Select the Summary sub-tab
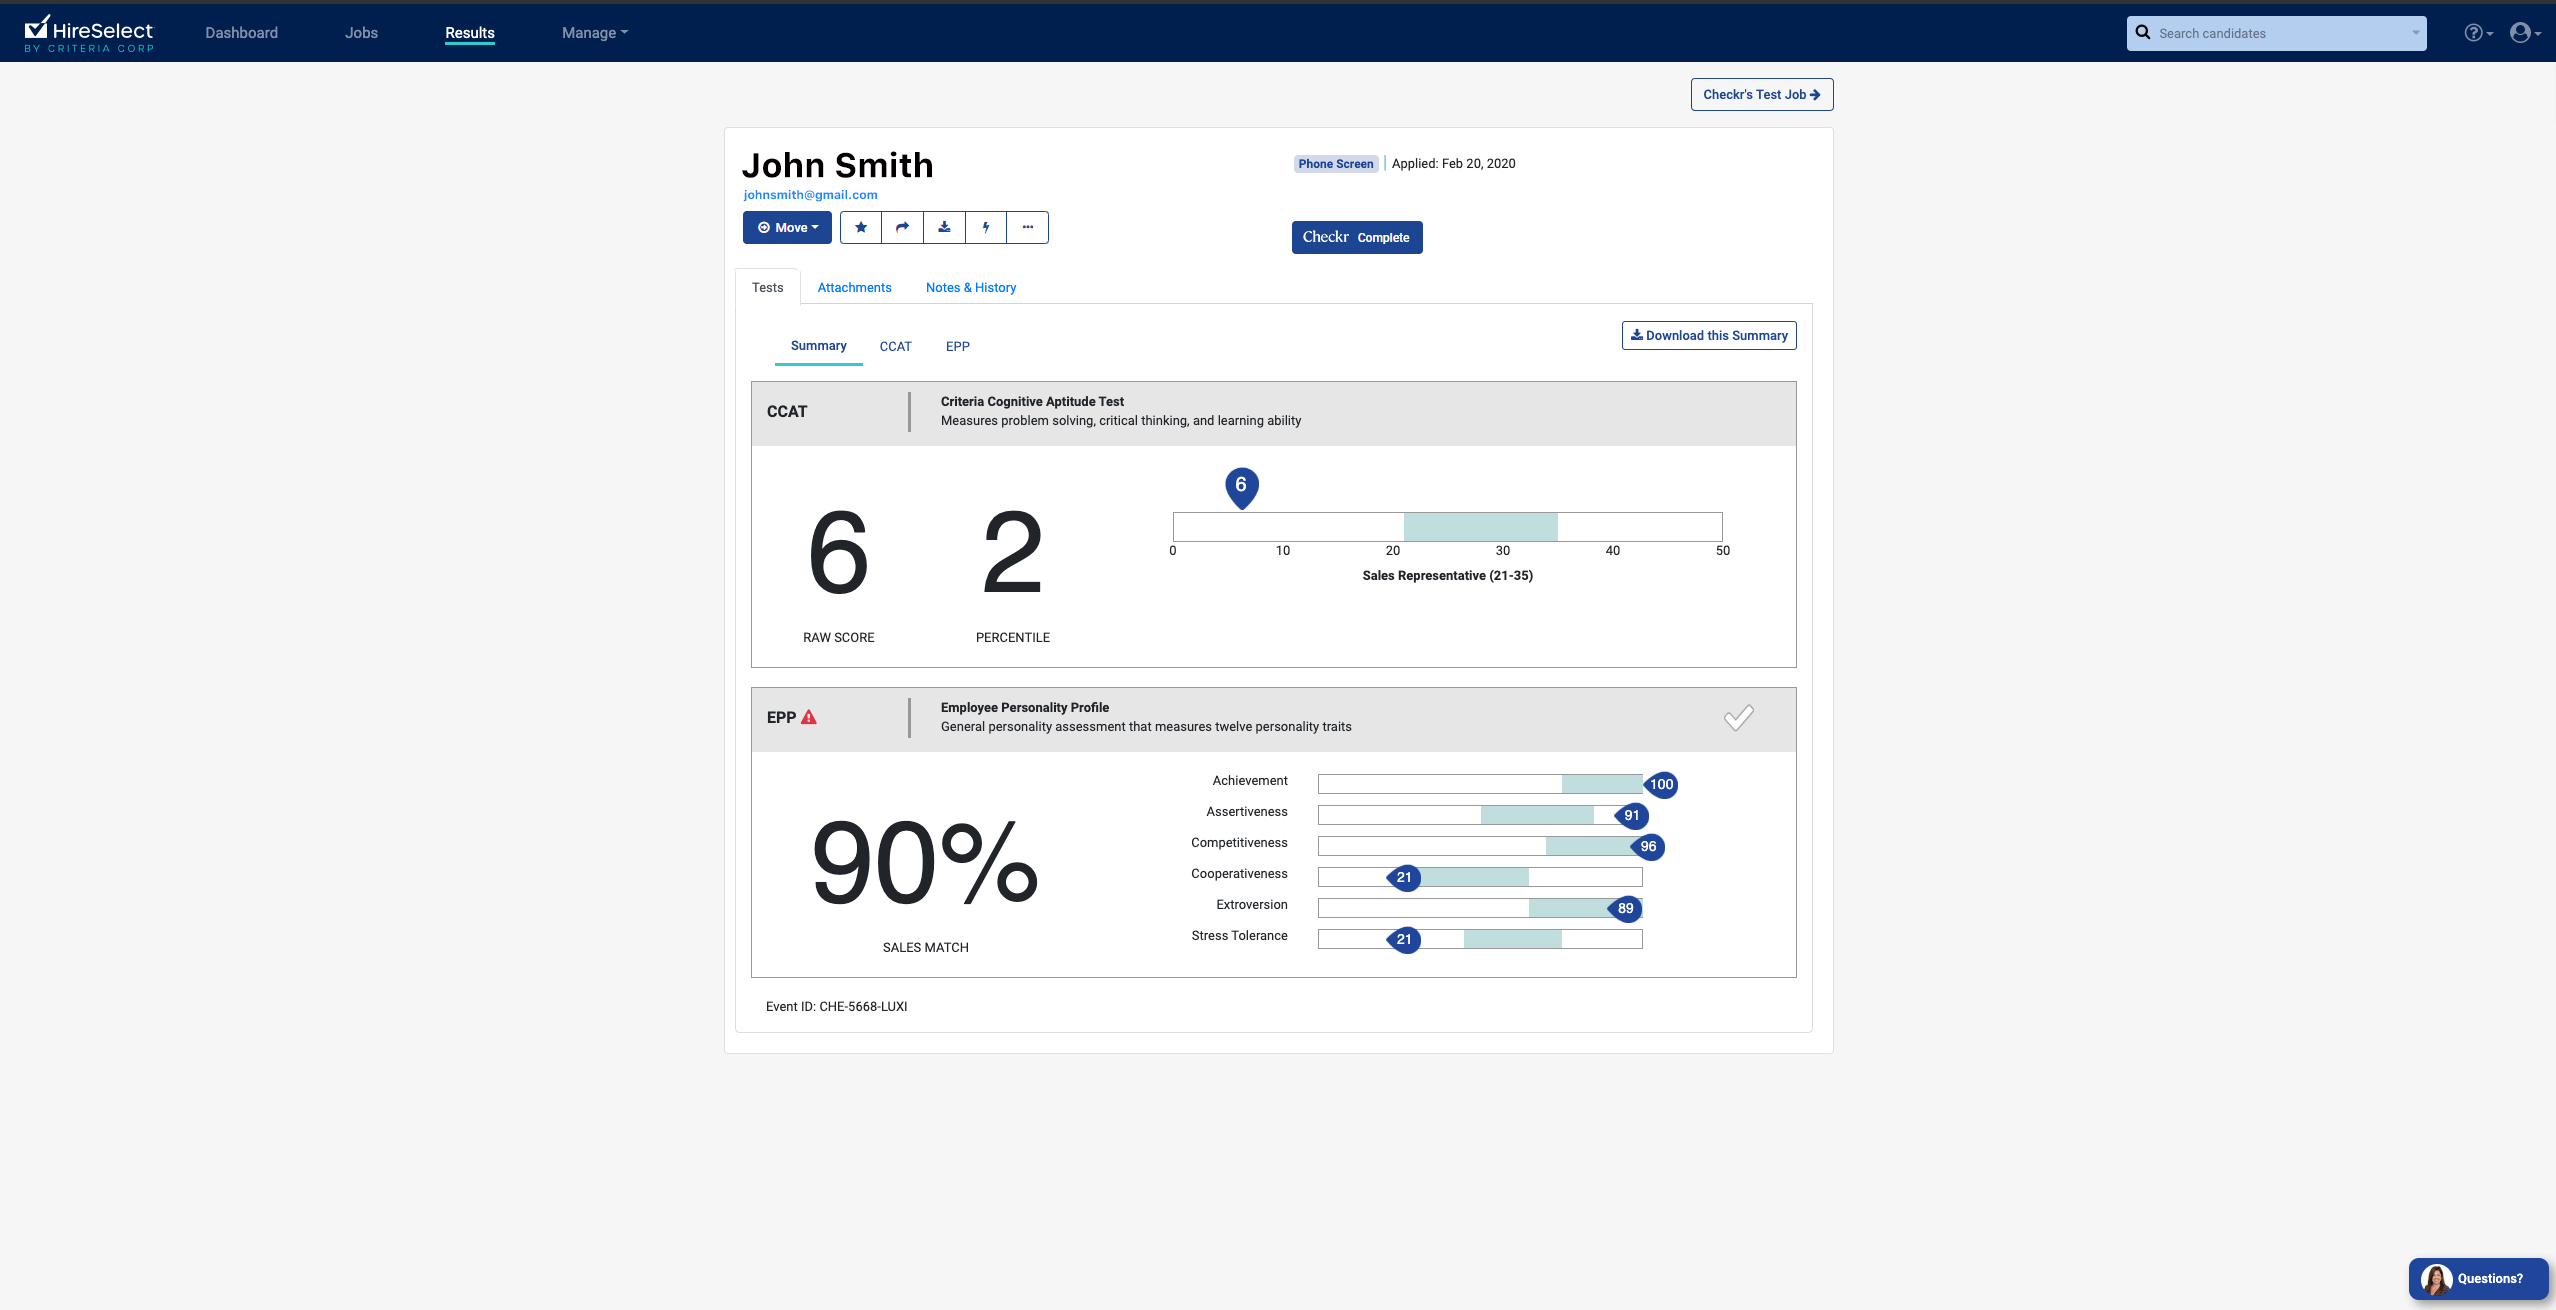 [818, 346]
